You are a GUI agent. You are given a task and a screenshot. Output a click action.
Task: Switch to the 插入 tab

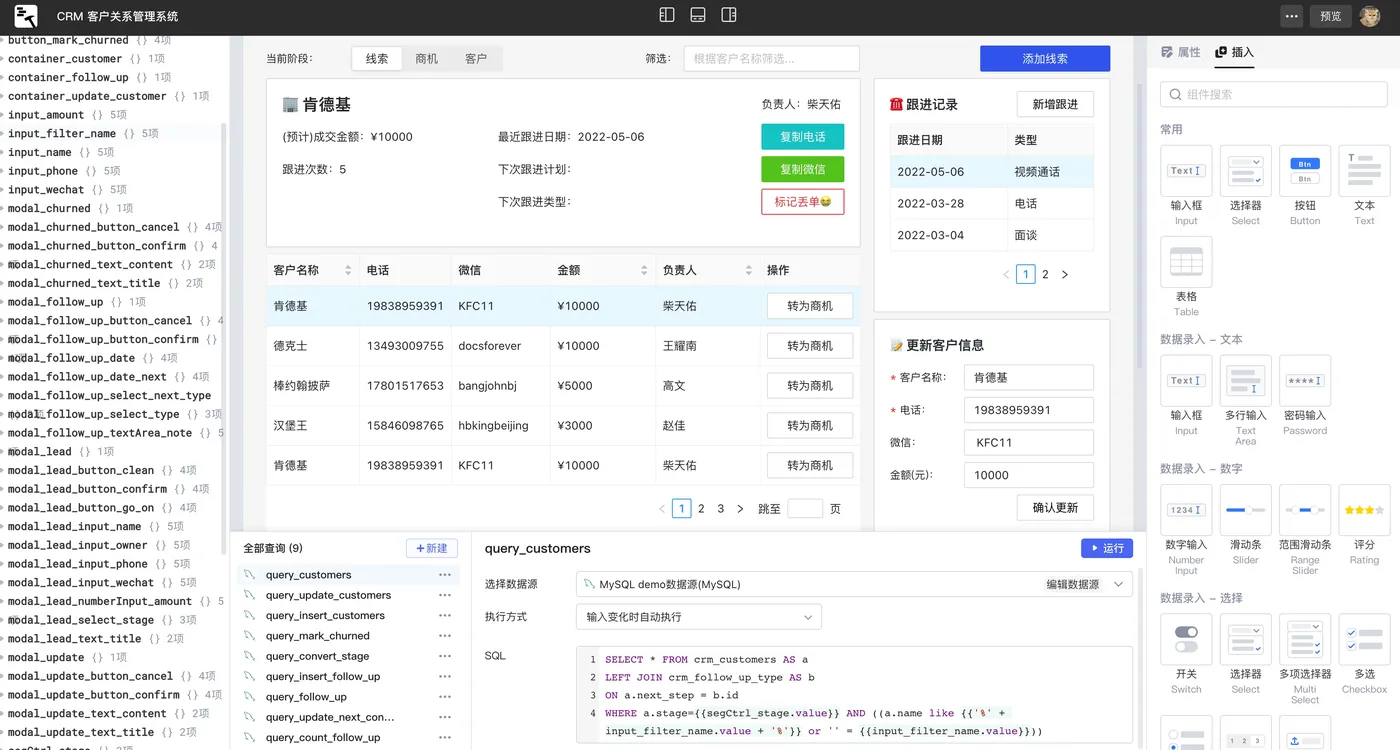[1234, 52]
